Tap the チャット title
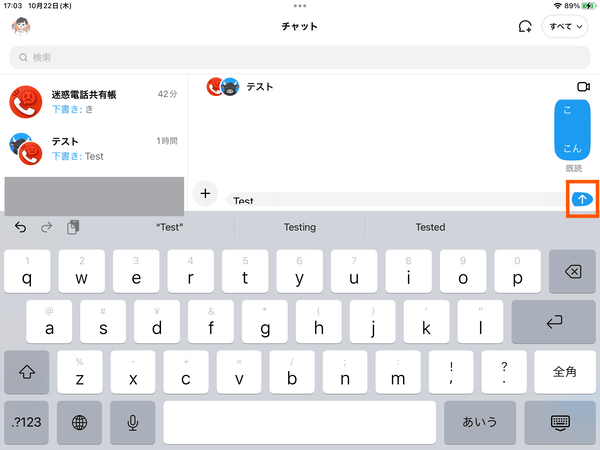 pos(299,26)
